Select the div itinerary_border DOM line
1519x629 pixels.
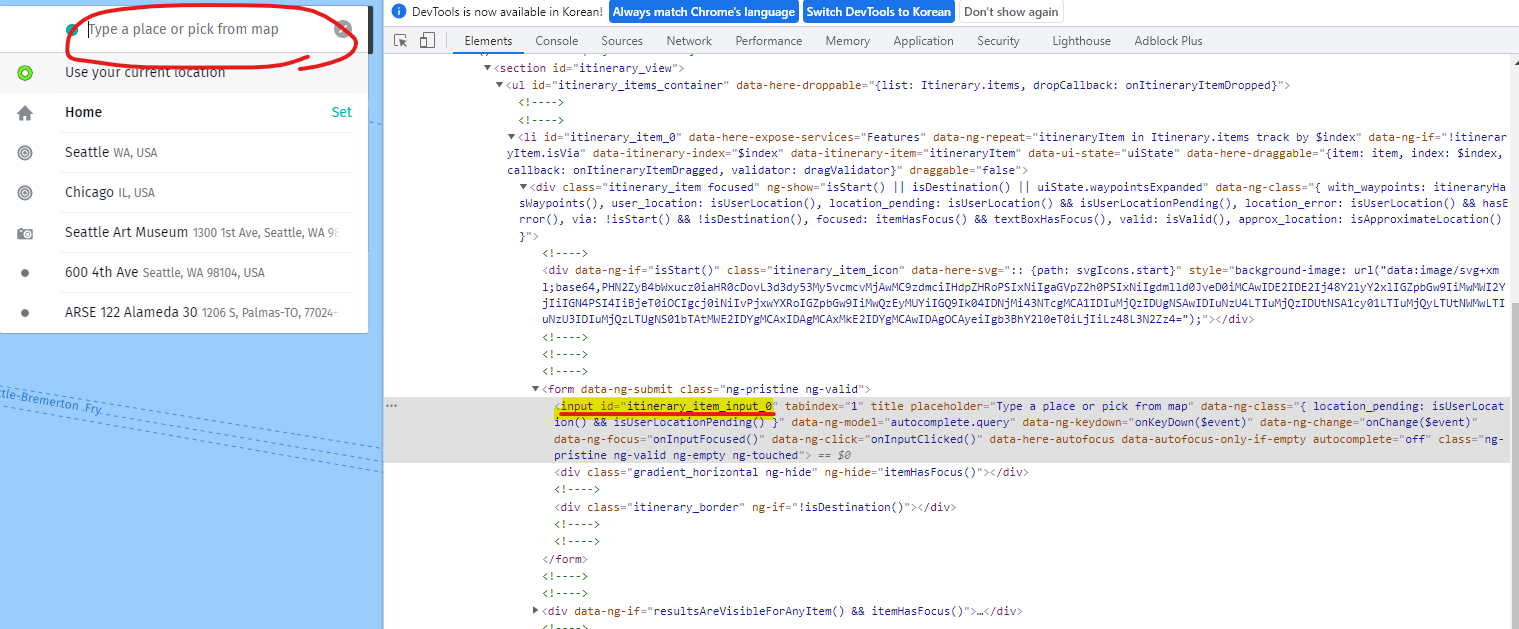click(x=756, y=507)
